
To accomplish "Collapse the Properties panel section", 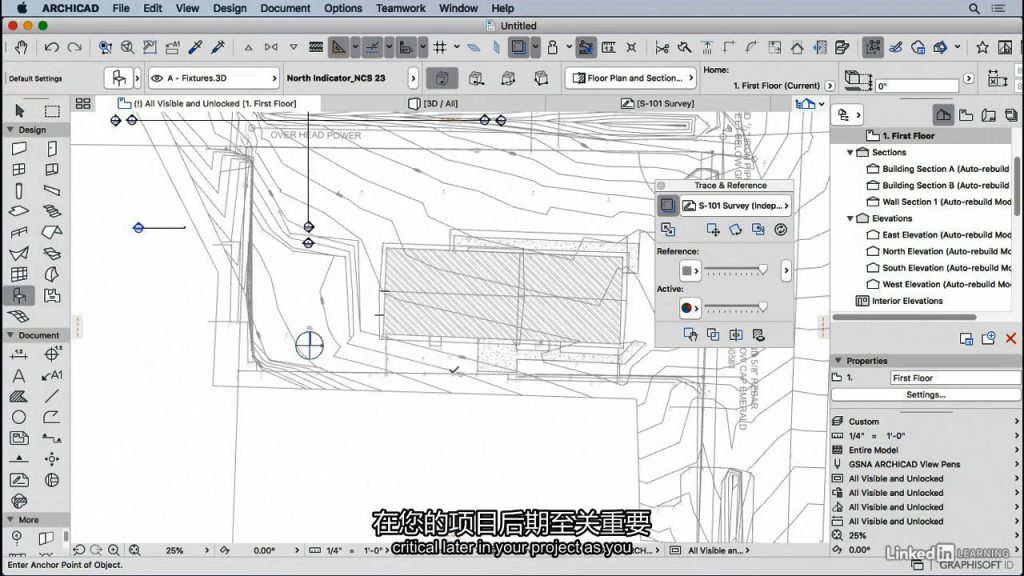I will [838, 360].
